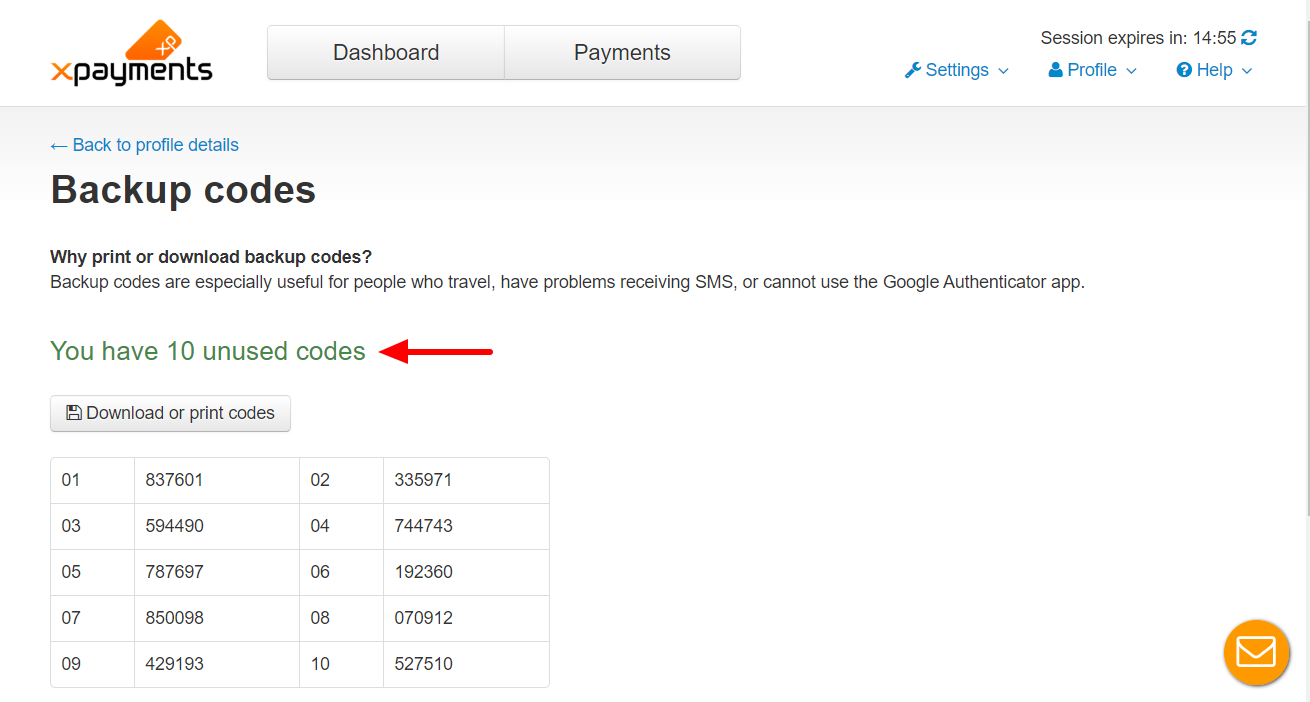Select backup code 335971
Image resolution: width=1310 pixels, height=702 pixels.
(423, 480)
